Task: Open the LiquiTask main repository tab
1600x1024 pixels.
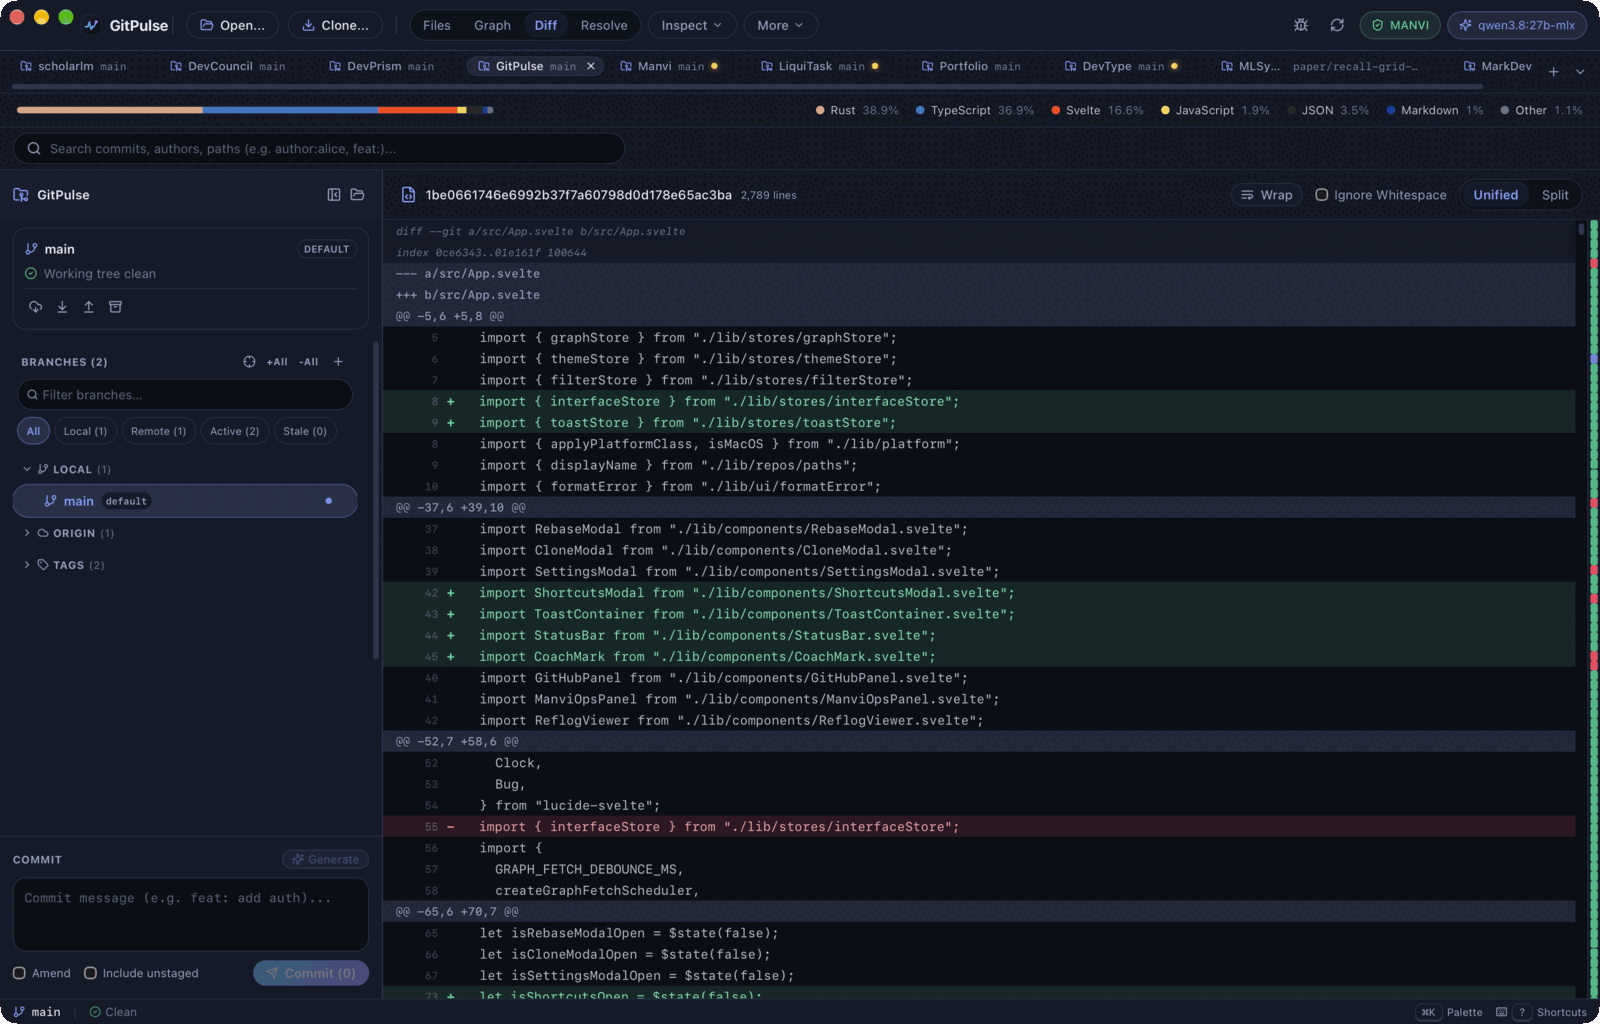Action: [820, 66]
